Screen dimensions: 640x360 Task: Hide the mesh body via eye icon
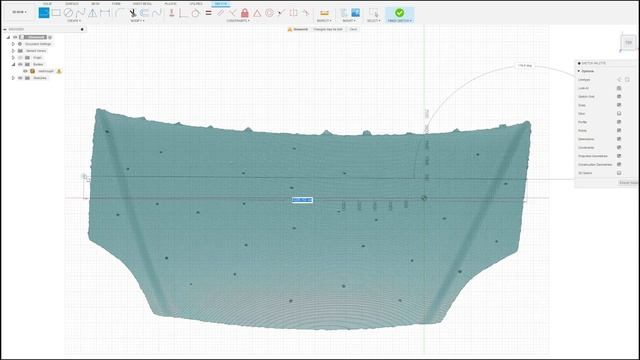click(x=25, y=71)
